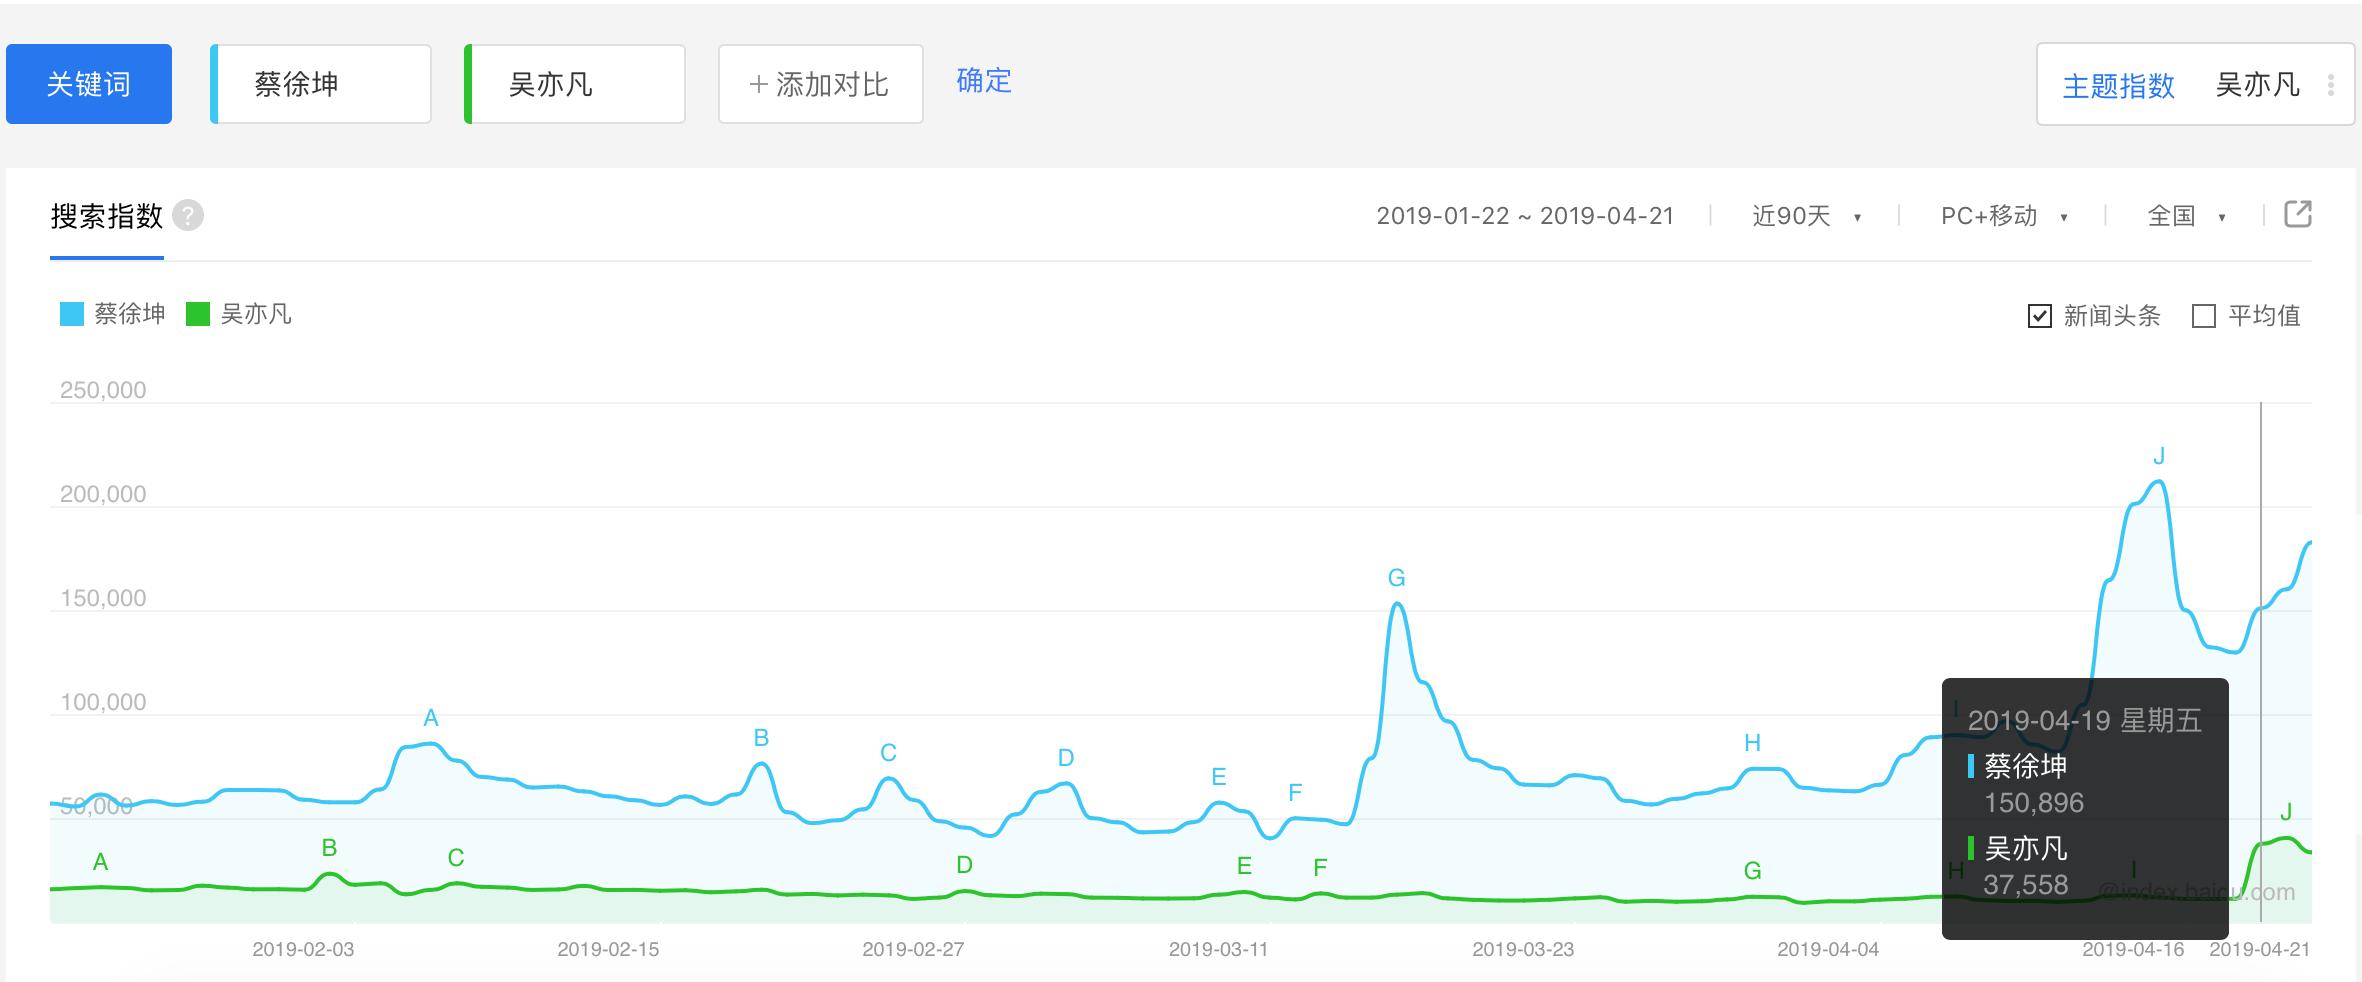Click the 添加对比 add comparison button
This screenshot has height=982, width=2362.
click(x=820, y=84)
